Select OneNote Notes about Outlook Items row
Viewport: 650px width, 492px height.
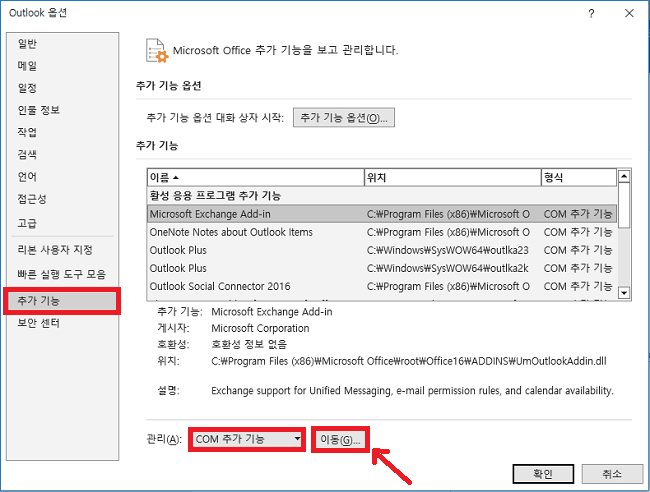pyautogui.click(x=381, y=232)
